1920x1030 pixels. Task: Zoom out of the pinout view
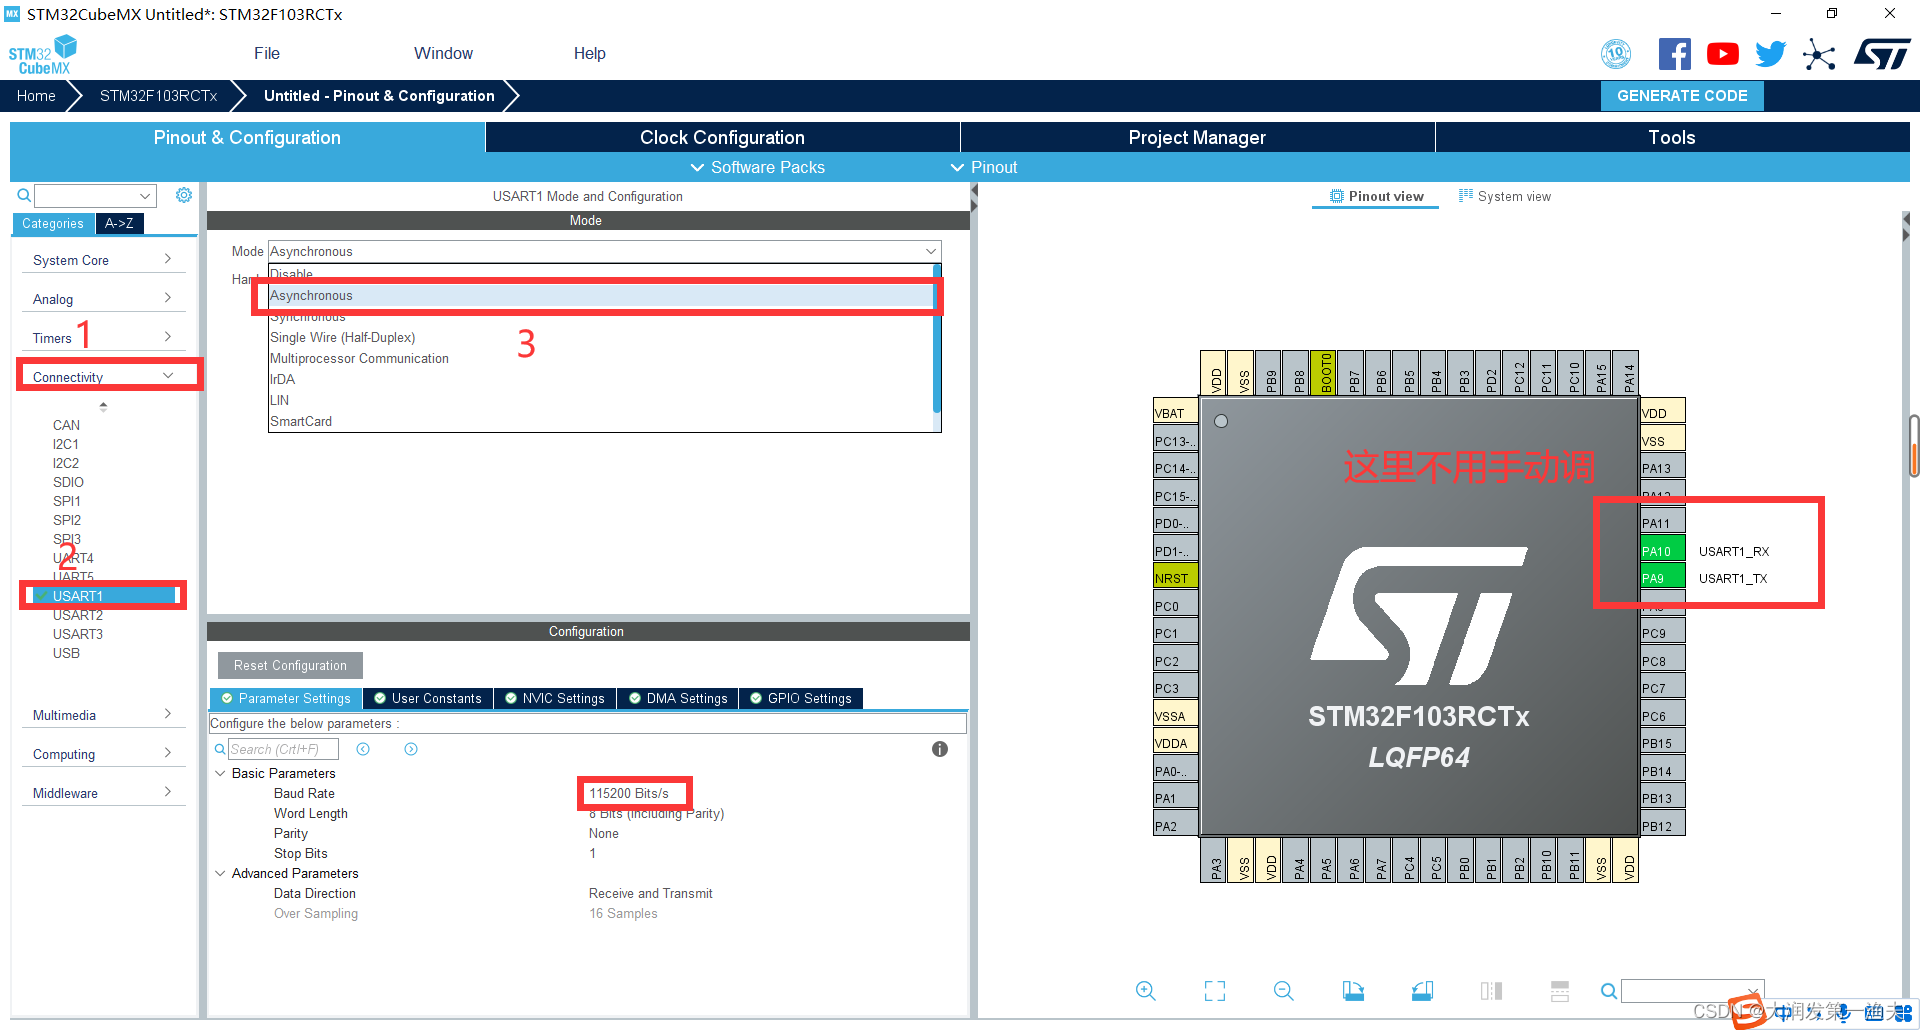coord(1283,990)
